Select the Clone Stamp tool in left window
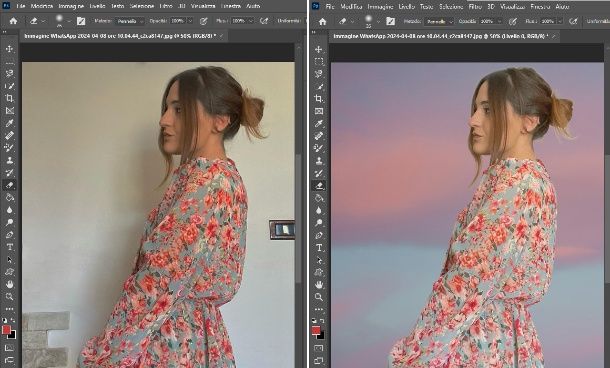This screenshot has height=368, width=610. tap(9, 160)
